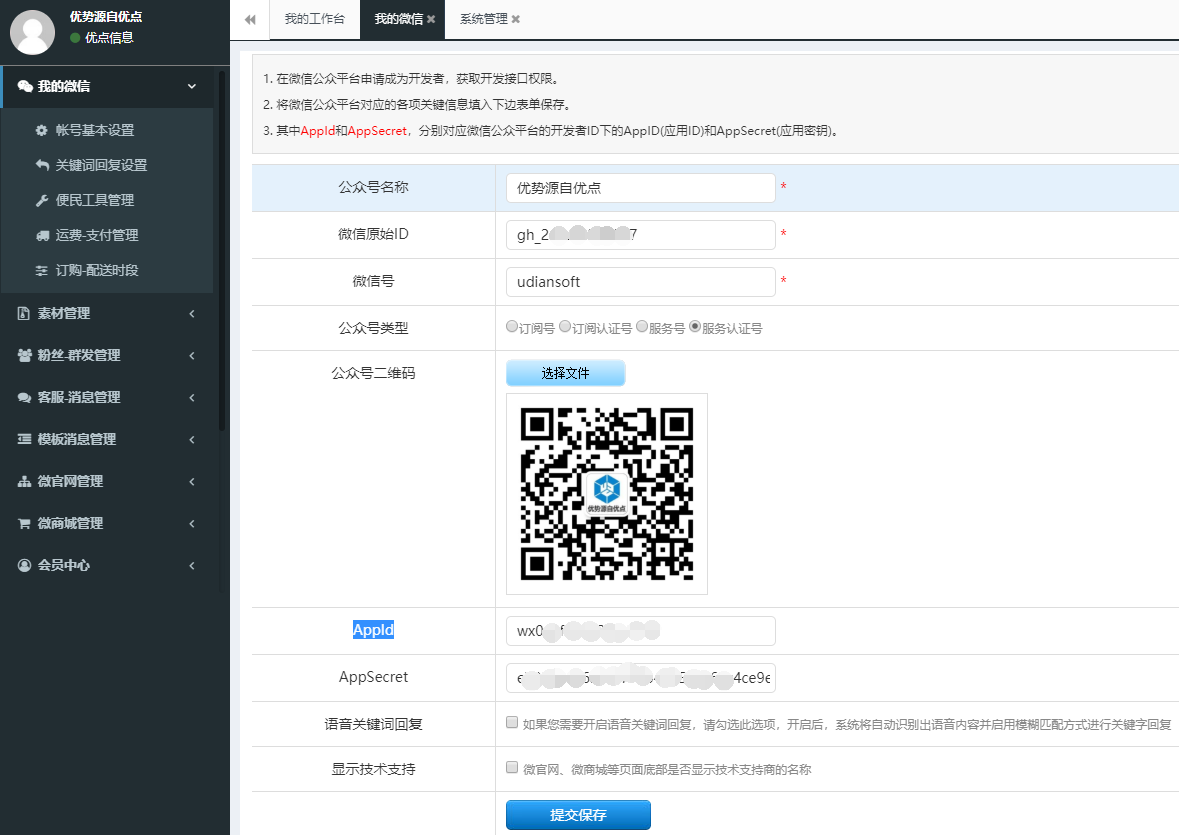1179x835 pixels.
Task: Click the green online status dot
Action: [75, 38]
